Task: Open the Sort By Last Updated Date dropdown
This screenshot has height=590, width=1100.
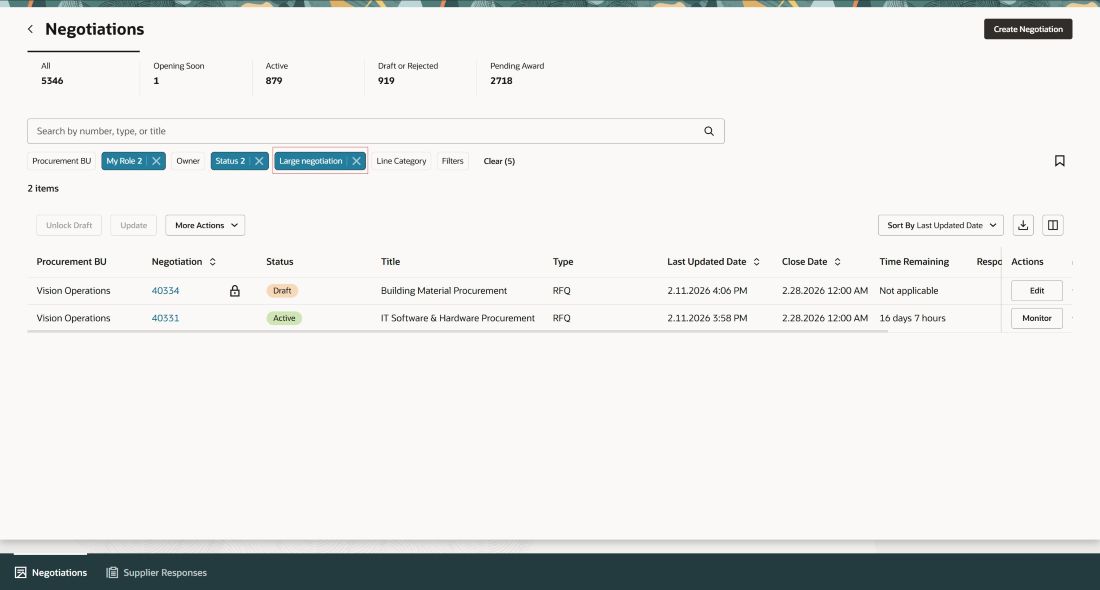Action: pos(939,224)
